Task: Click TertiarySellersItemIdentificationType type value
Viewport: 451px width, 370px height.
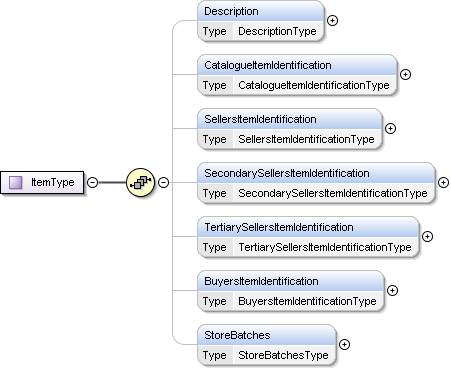Action: point(325,247)
